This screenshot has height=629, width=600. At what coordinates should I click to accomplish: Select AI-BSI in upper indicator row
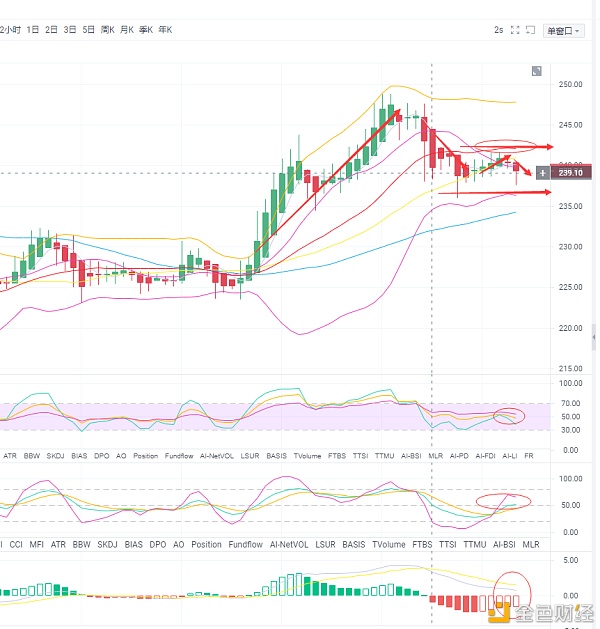tap(411, 456)
